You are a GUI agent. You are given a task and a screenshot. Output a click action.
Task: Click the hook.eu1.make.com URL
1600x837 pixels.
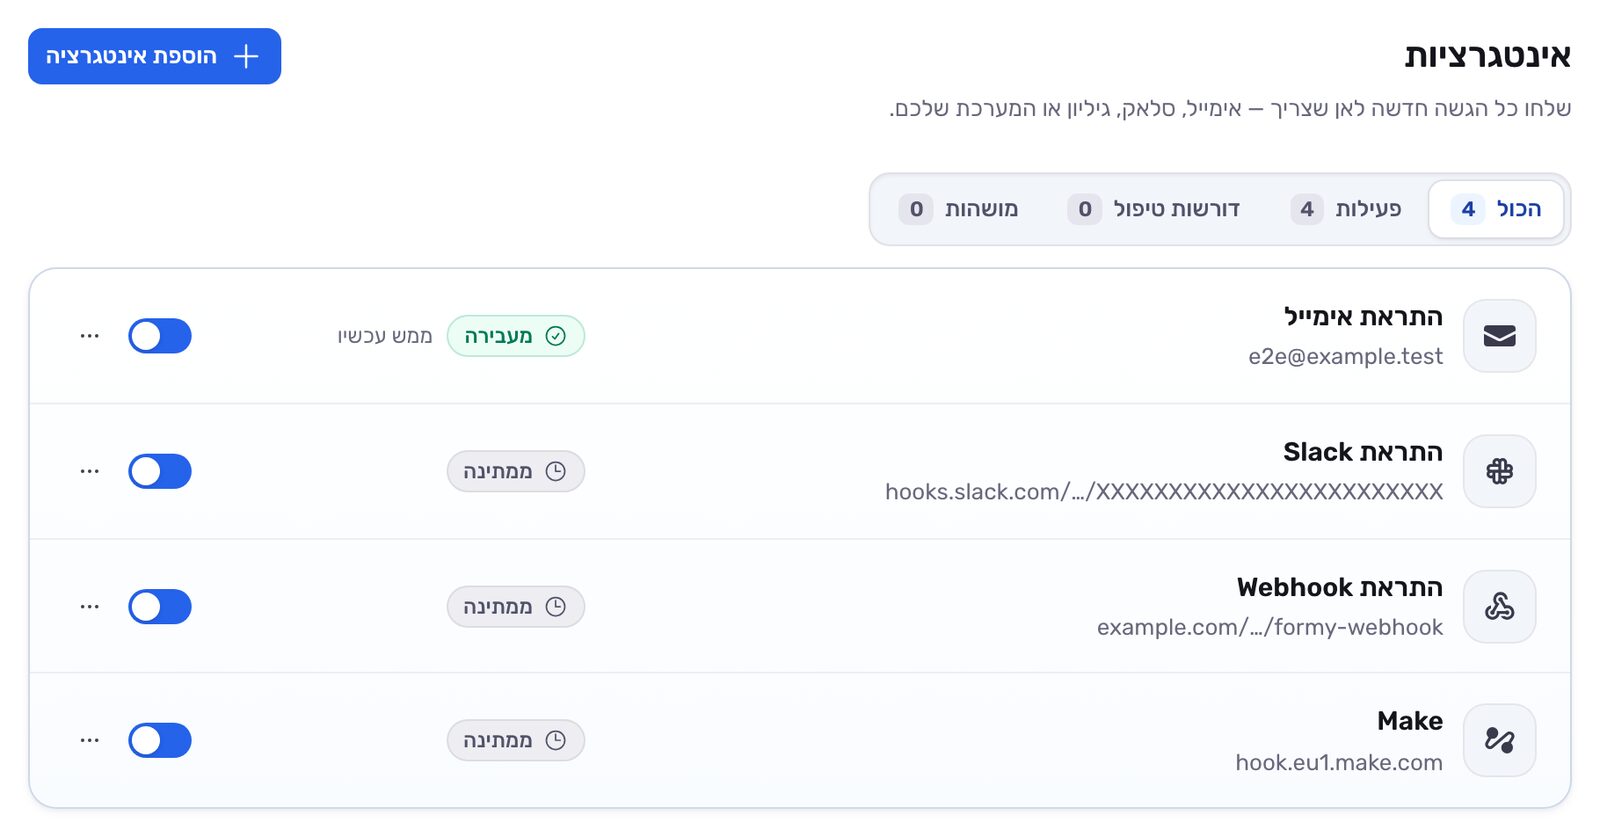coord(1339,762)
